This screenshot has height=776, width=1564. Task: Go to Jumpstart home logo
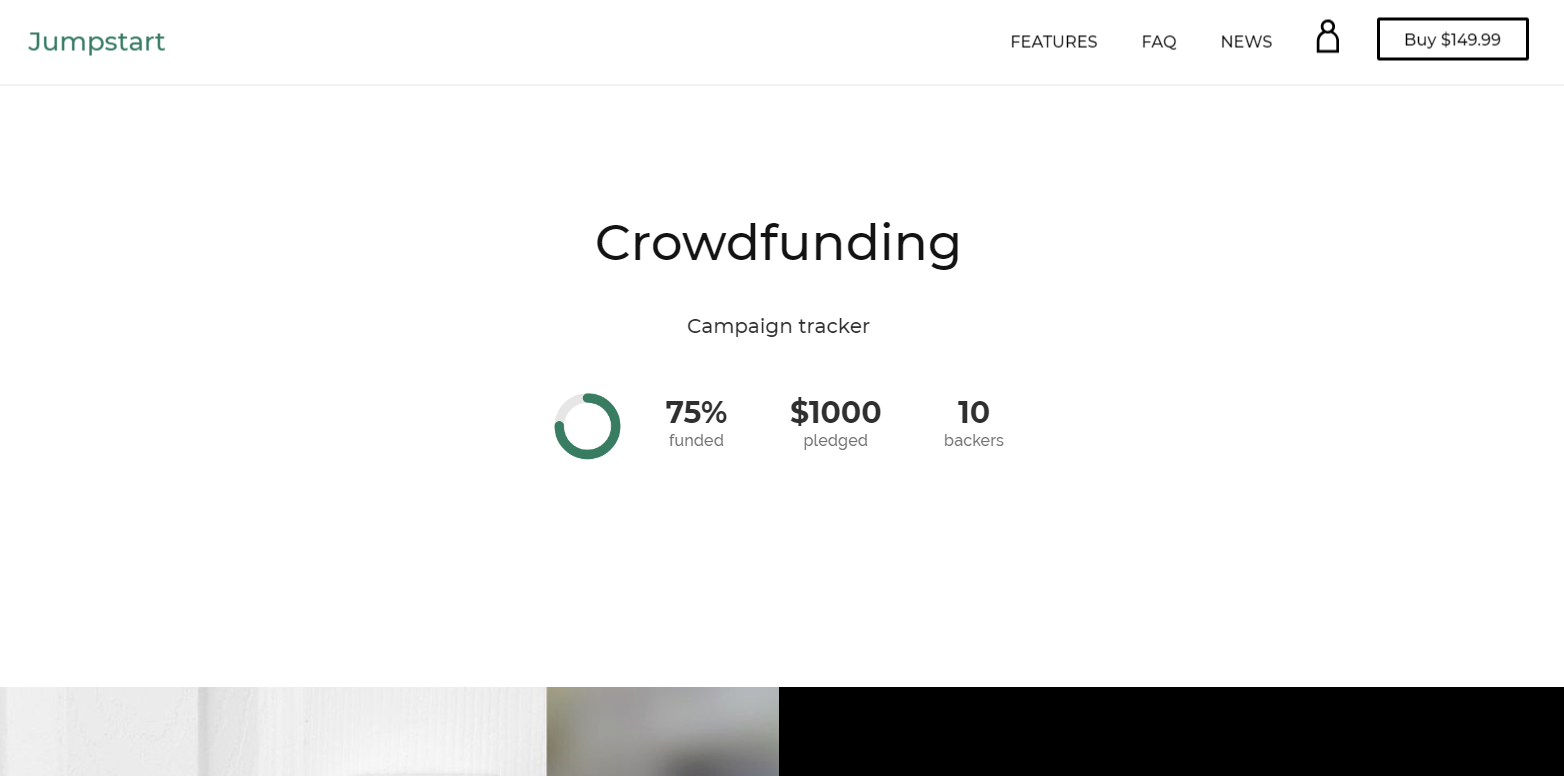pos(97,42)
